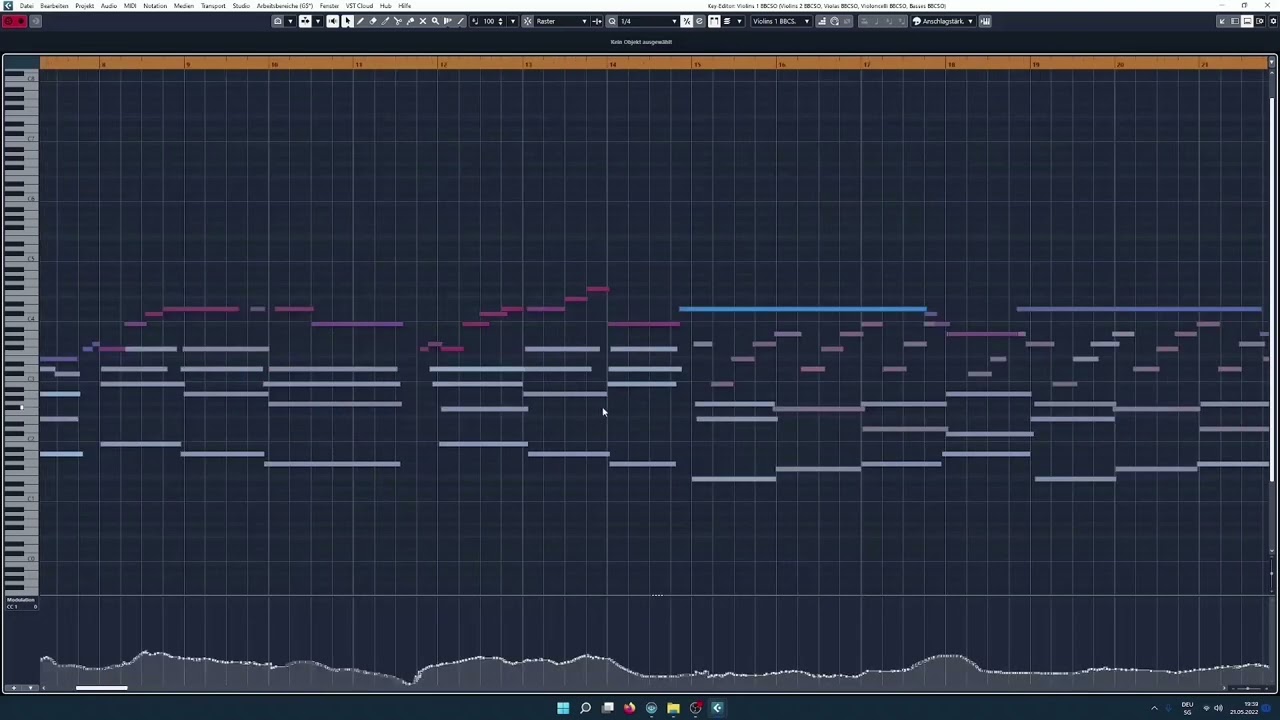This screenshot has height=720, width=1280.
Task: Open Solo Editor options dropdown arrow
Action: coord(290,21)
